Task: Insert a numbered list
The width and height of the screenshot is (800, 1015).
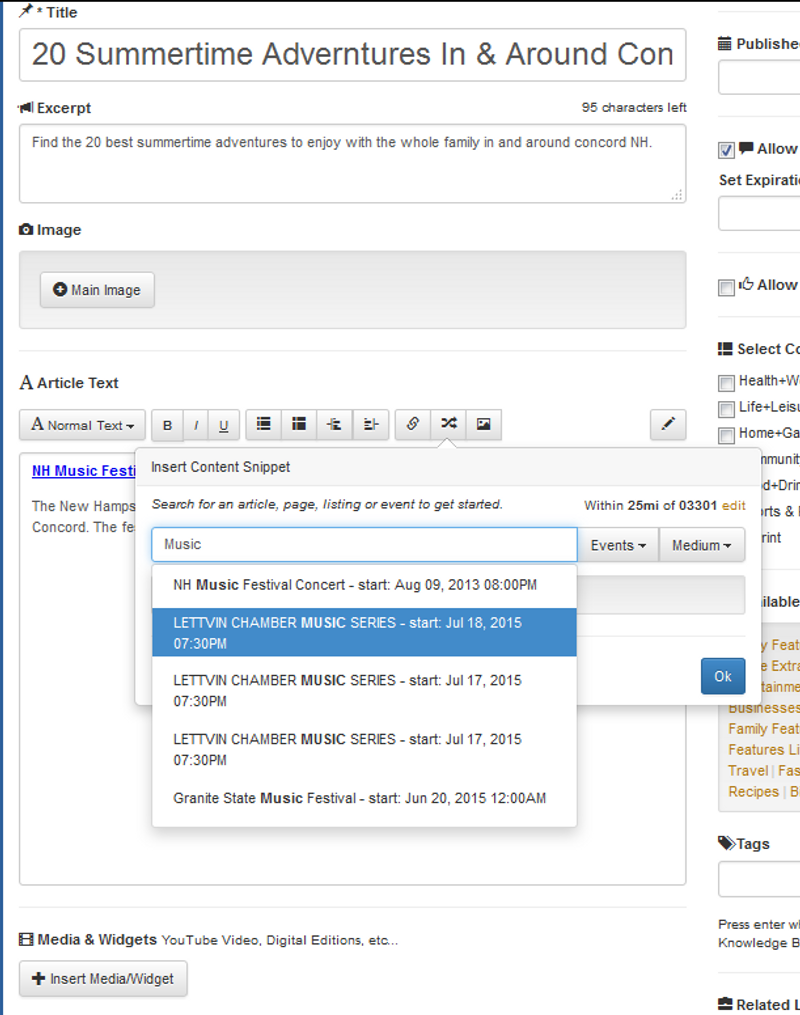Action: 299,425
